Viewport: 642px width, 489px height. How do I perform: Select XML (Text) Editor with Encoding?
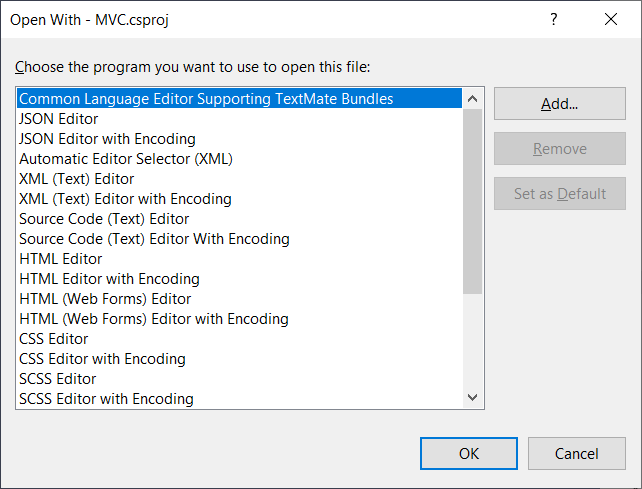(125, 199)
